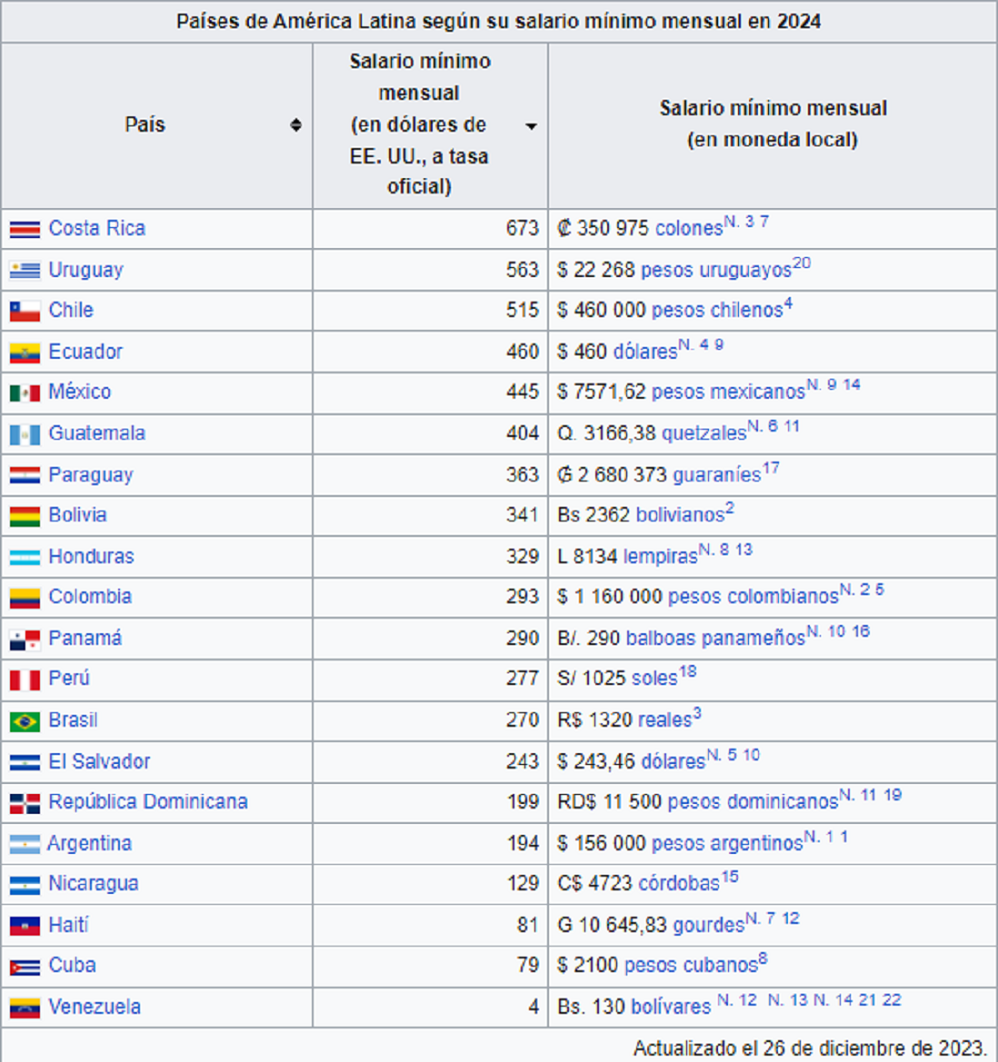998x1062 pixels.
Task: Open the pesos dominicanos currency link
Action: coord(753,802)
